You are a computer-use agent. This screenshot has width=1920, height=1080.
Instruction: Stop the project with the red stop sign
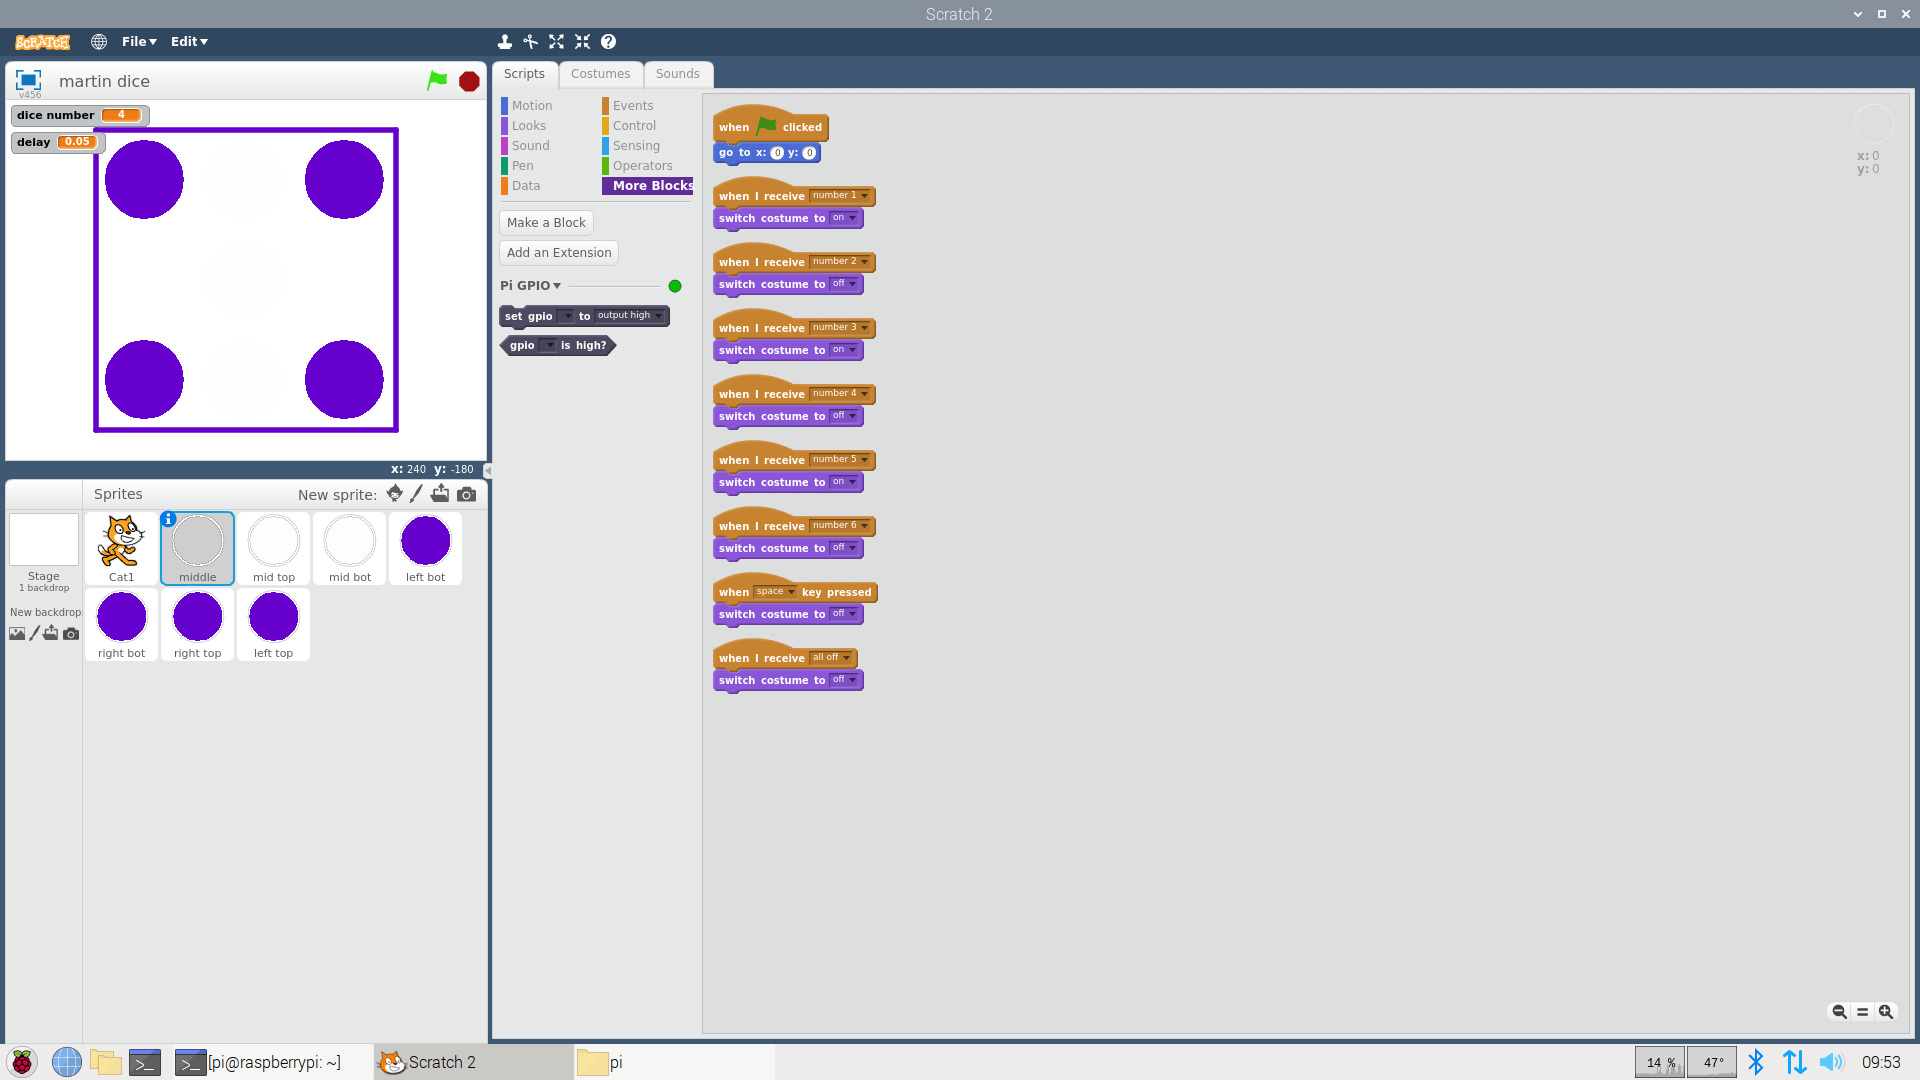(468, 81)
